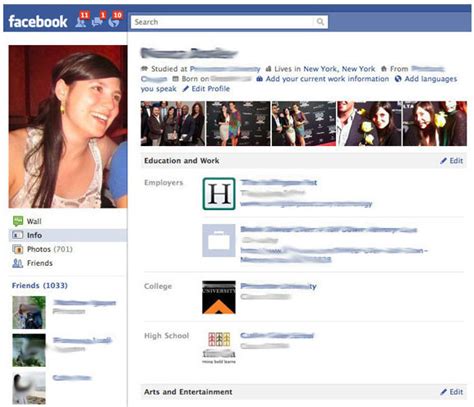Open the fourth photo with yellow roses

[x=369, y=124]
